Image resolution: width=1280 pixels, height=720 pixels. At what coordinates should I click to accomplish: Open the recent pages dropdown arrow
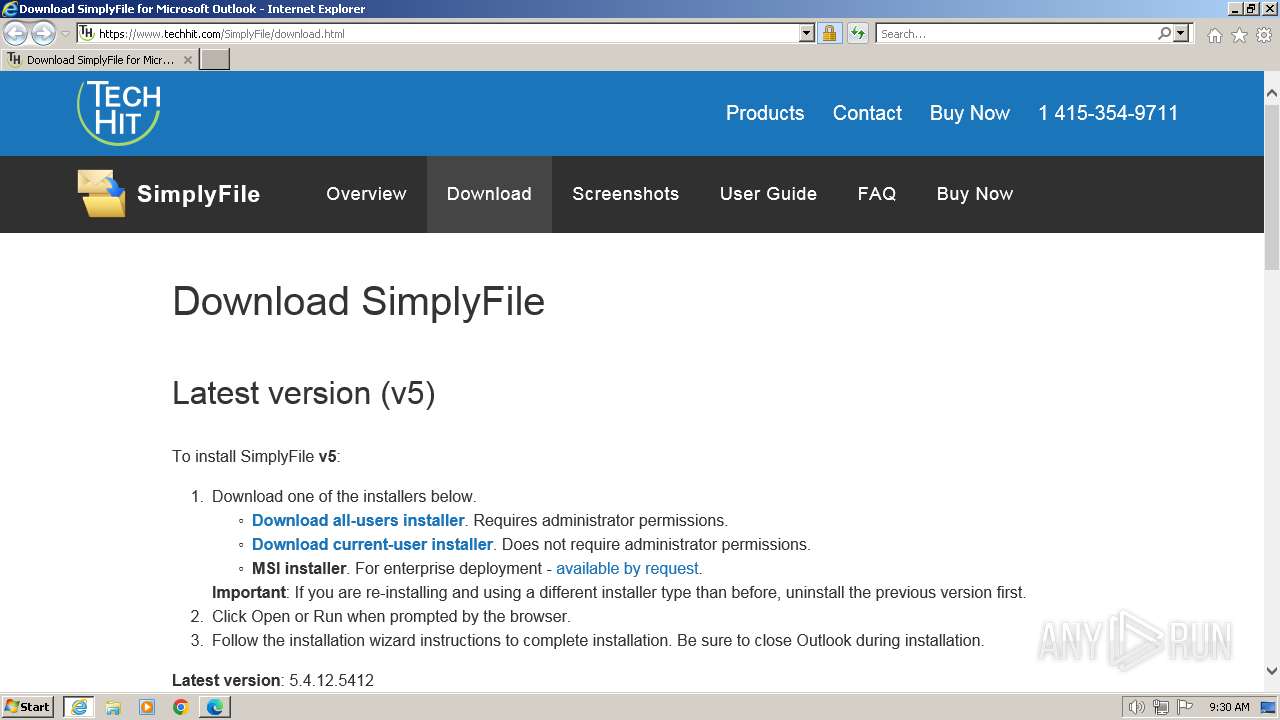[x=66, y=33]
